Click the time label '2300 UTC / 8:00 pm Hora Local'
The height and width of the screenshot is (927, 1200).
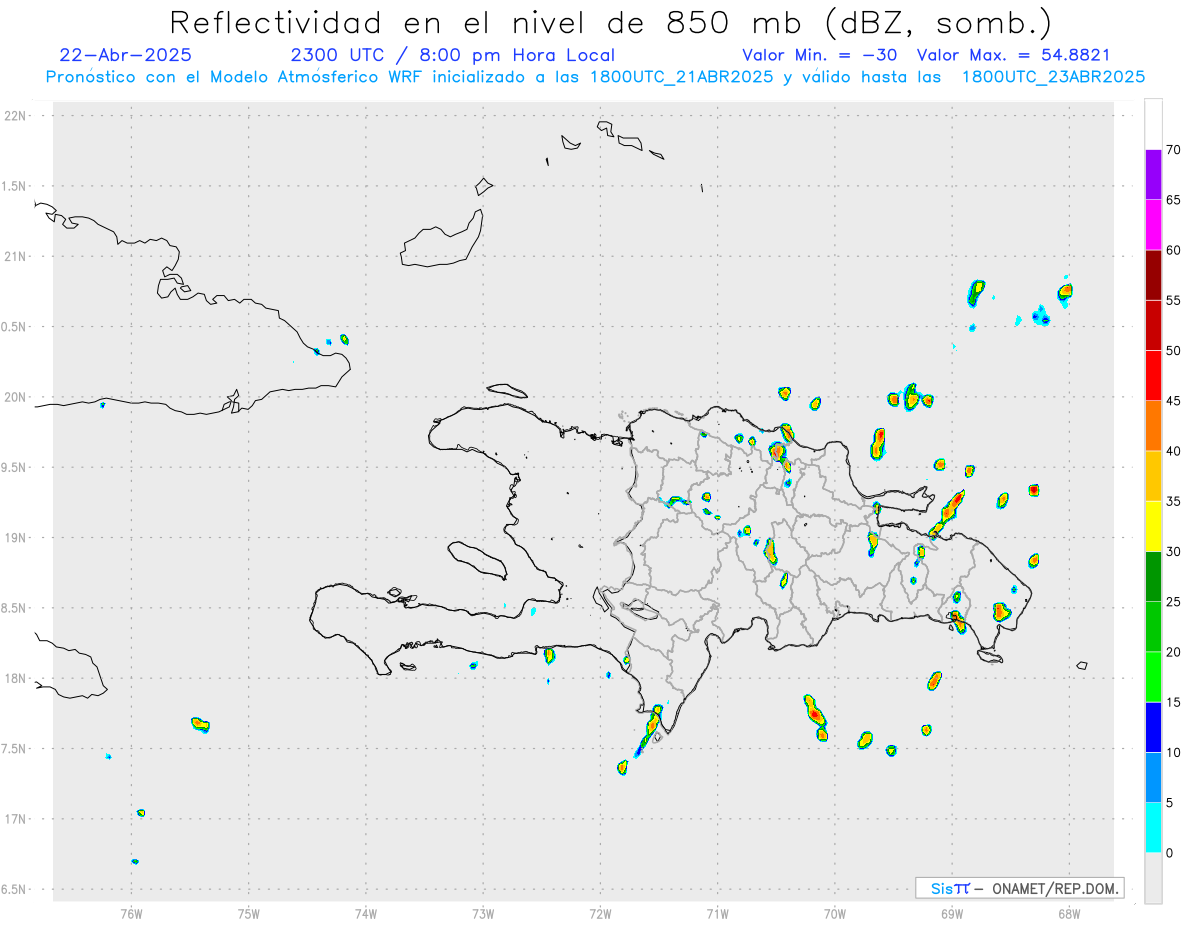point(452,55)
